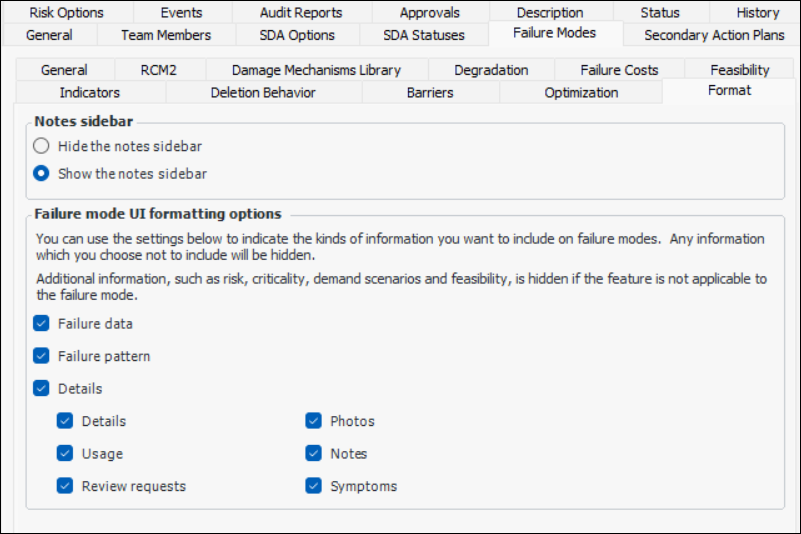801x534 pixels.
Task: Select Show the notes sidebar option
Action: tap(42, 173)
